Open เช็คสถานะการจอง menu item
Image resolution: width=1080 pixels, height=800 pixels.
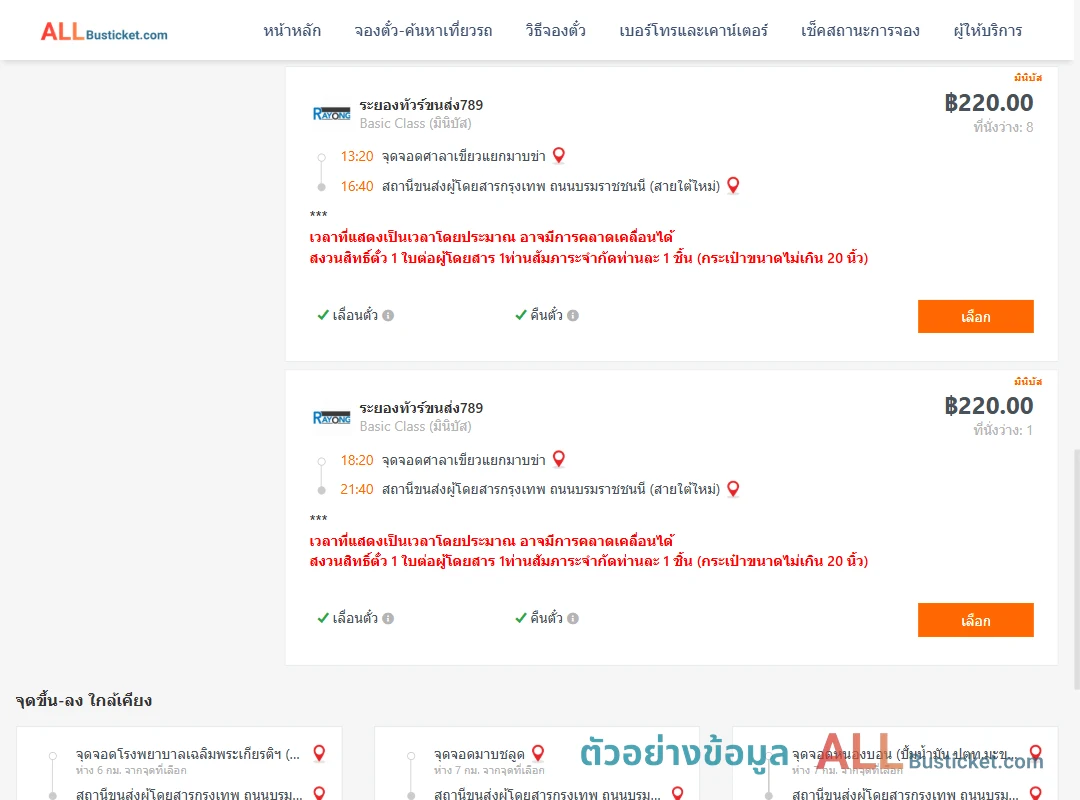point(860,30)
